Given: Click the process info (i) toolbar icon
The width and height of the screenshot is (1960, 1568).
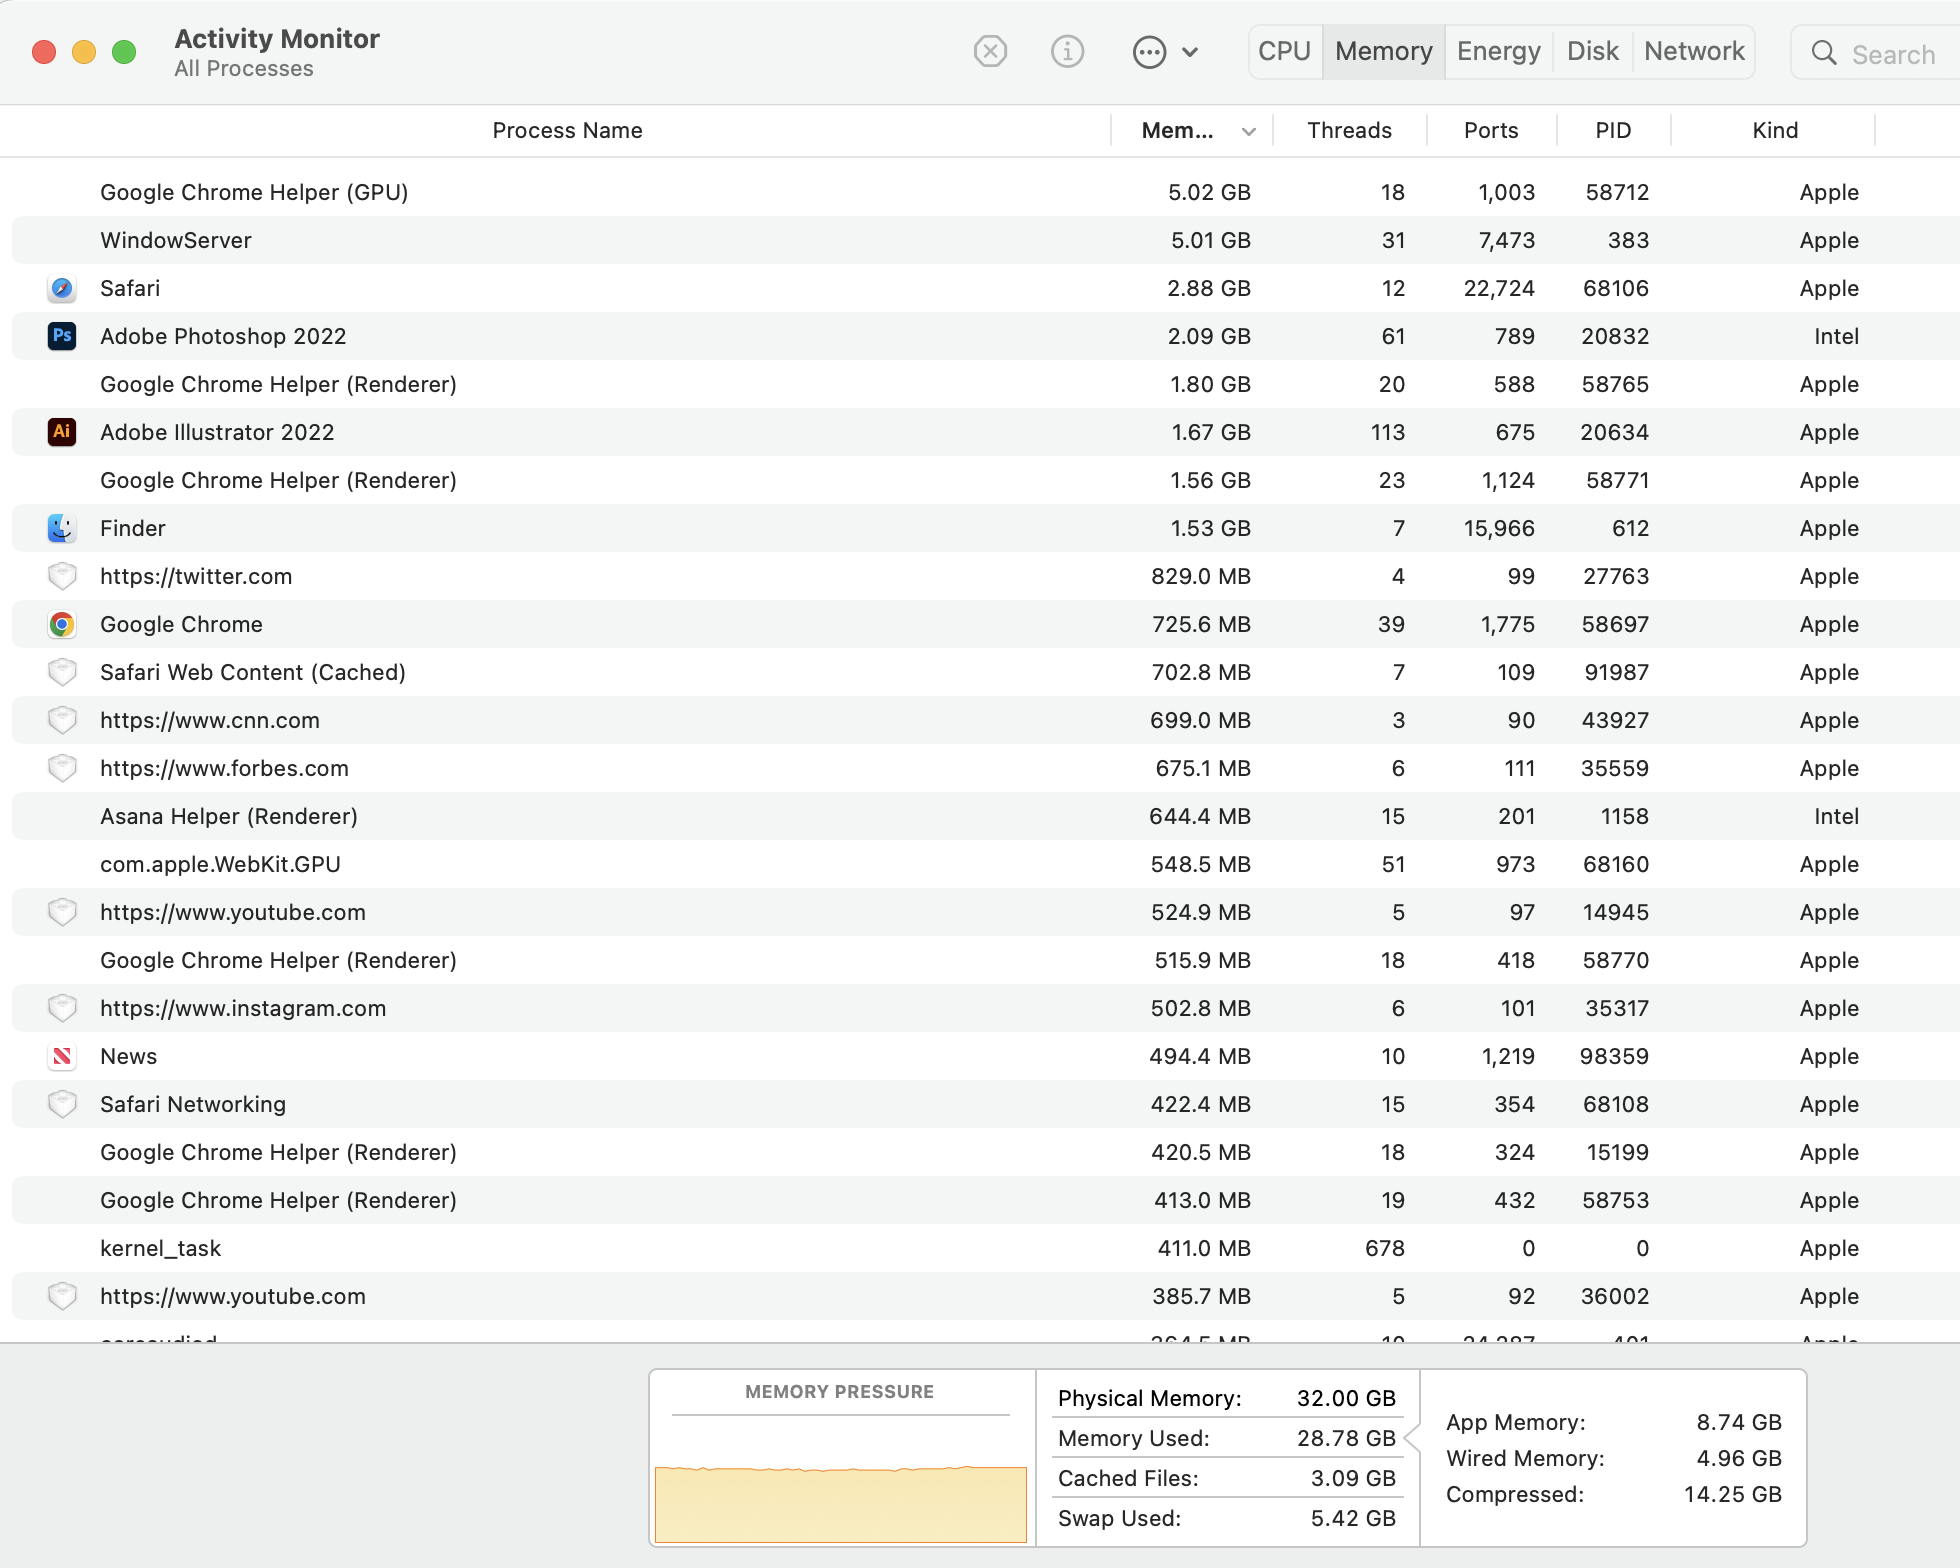Looking at the screenshot, I should click(x=1067, y=51).
